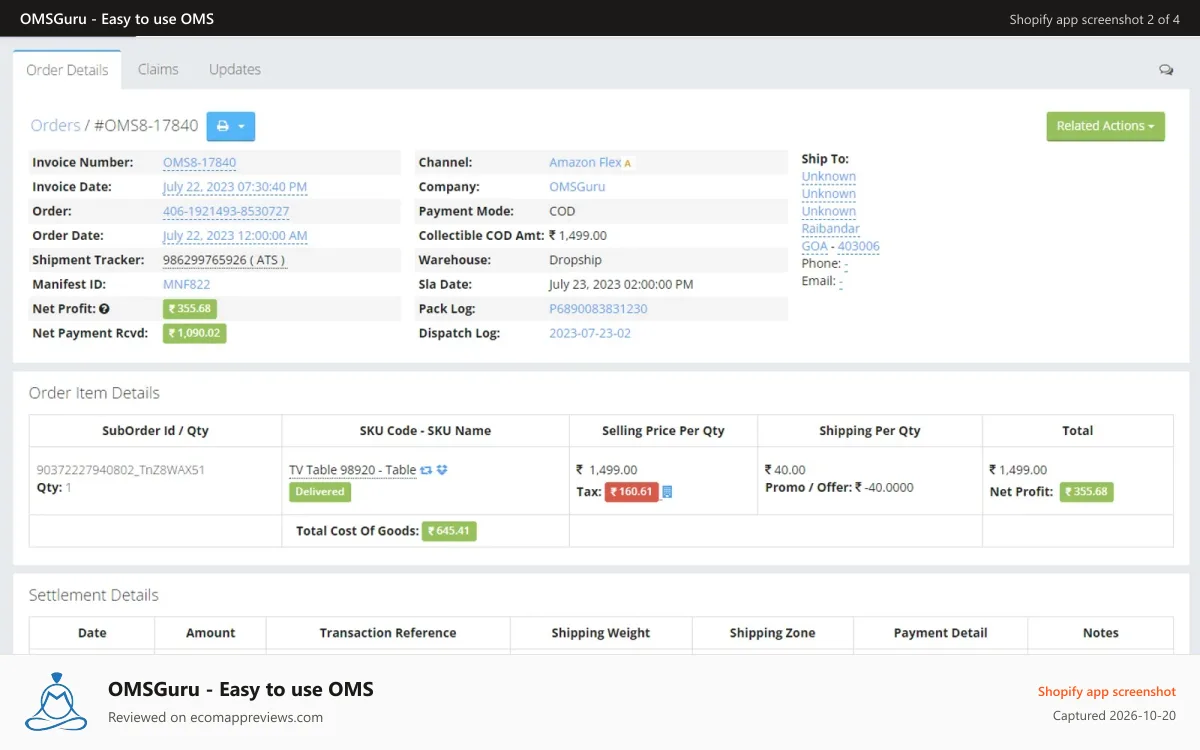Screen dimensions: 1200x750
Task: Click the Phone dash link
Action: [846, 264]
